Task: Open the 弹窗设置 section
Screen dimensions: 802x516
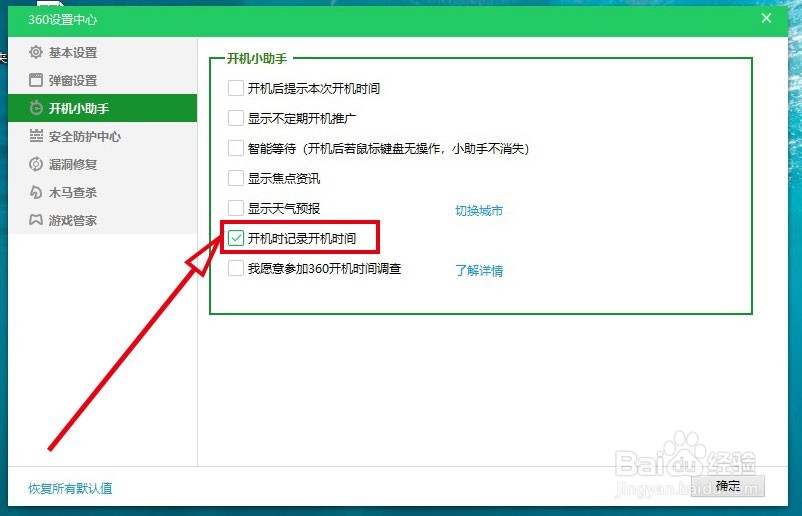Action: click(x=102, y=80)
